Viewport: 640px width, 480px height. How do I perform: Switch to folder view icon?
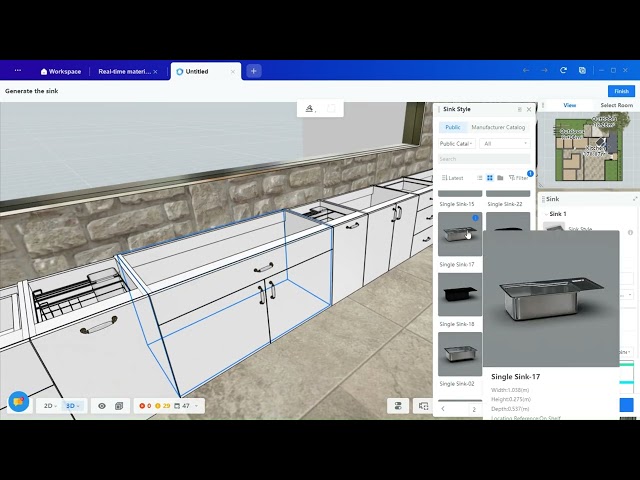coord(500,178)
